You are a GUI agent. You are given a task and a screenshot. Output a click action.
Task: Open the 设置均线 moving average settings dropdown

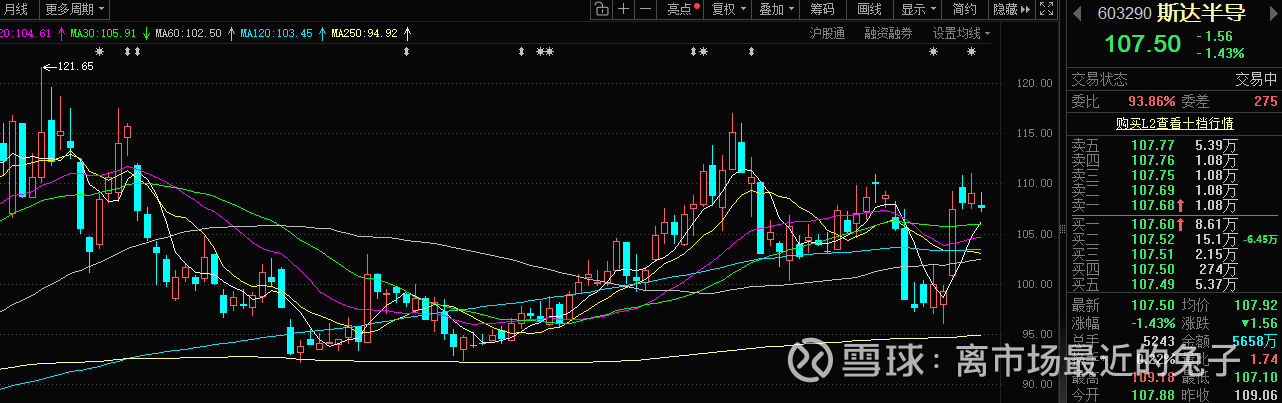[961, 33]
